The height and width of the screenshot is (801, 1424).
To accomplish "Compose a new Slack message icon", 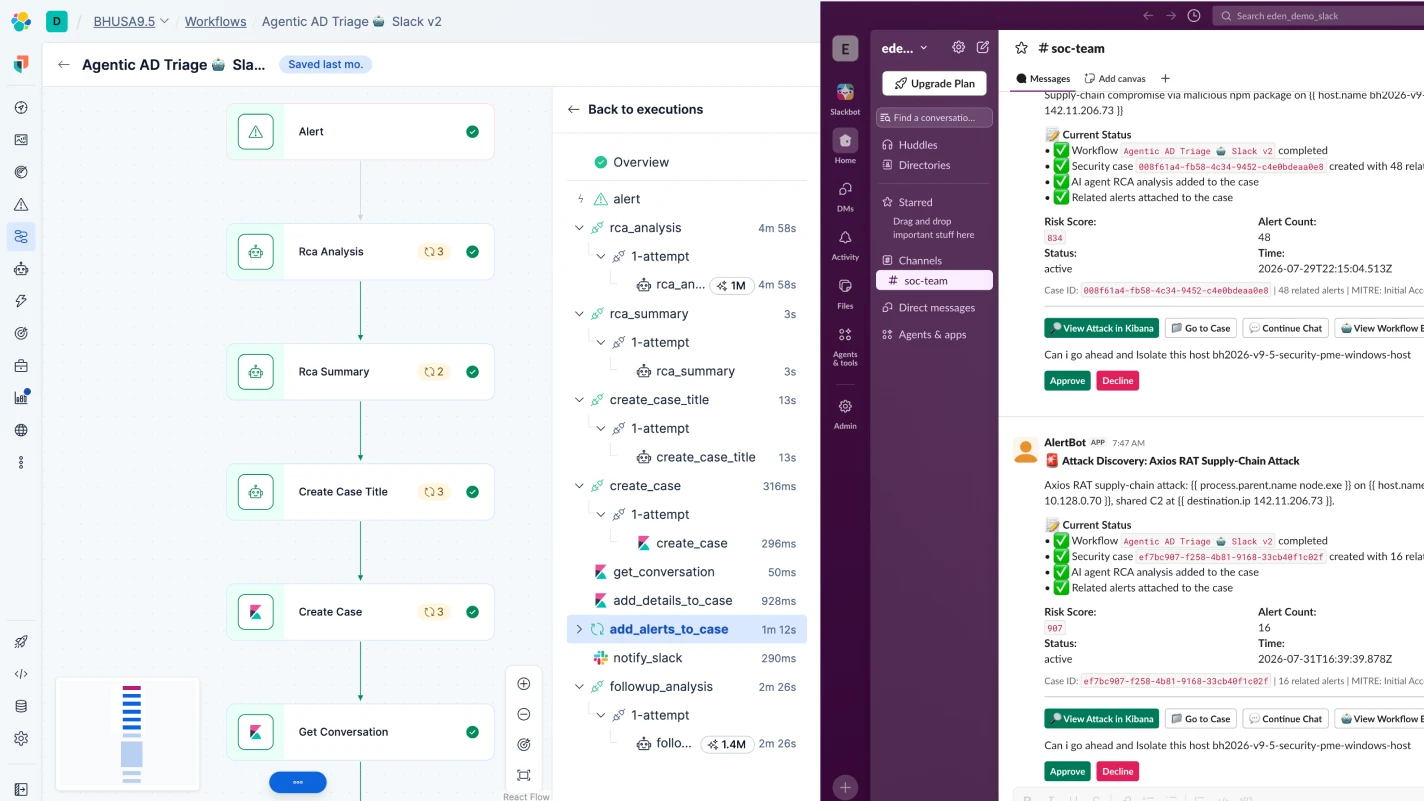I will (x=983, y=47).
